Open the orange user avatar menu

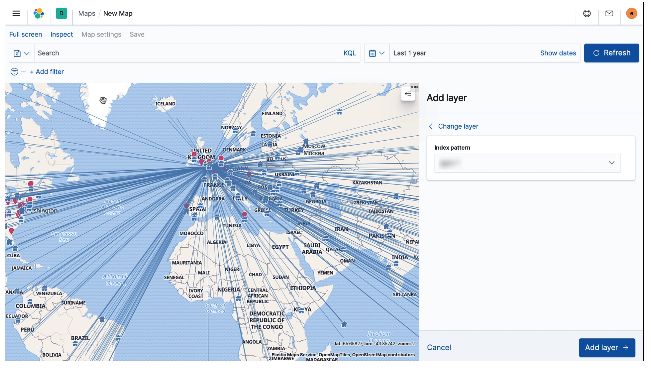click(631, 14)
